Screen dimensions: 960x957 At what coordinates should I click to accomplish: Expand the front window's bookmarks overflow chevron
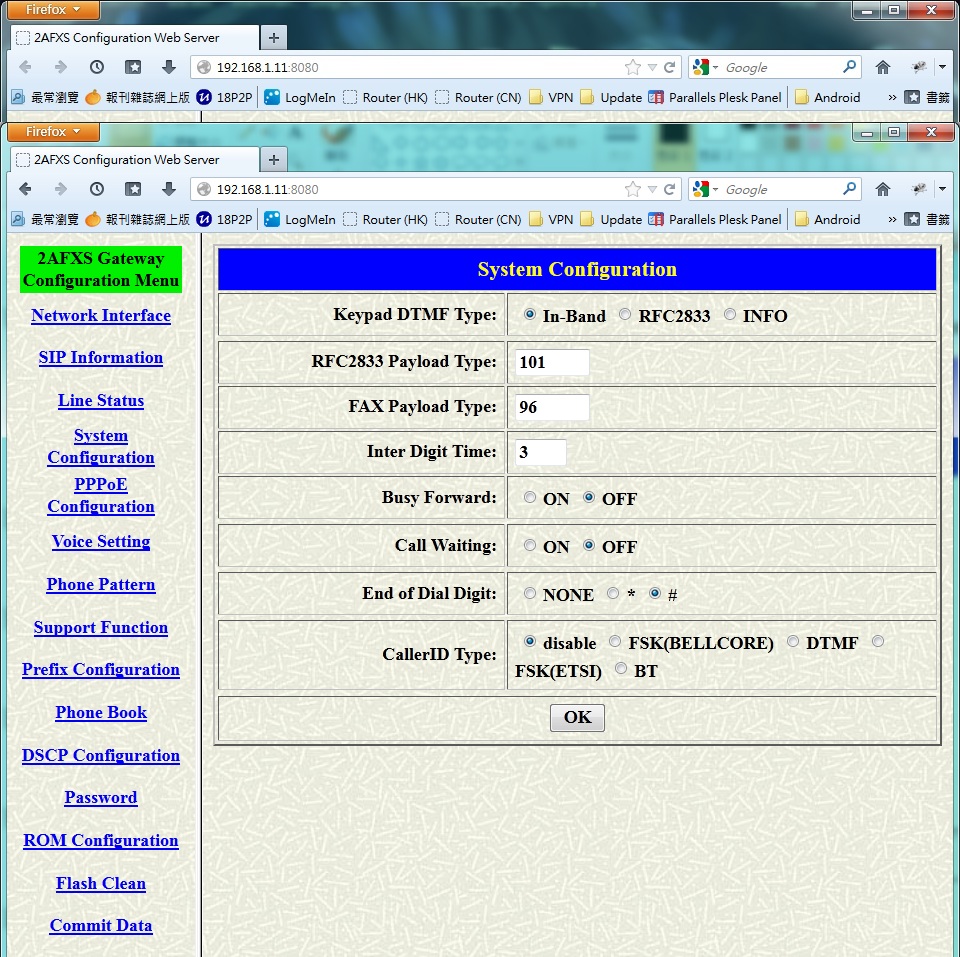coord(892,219)
